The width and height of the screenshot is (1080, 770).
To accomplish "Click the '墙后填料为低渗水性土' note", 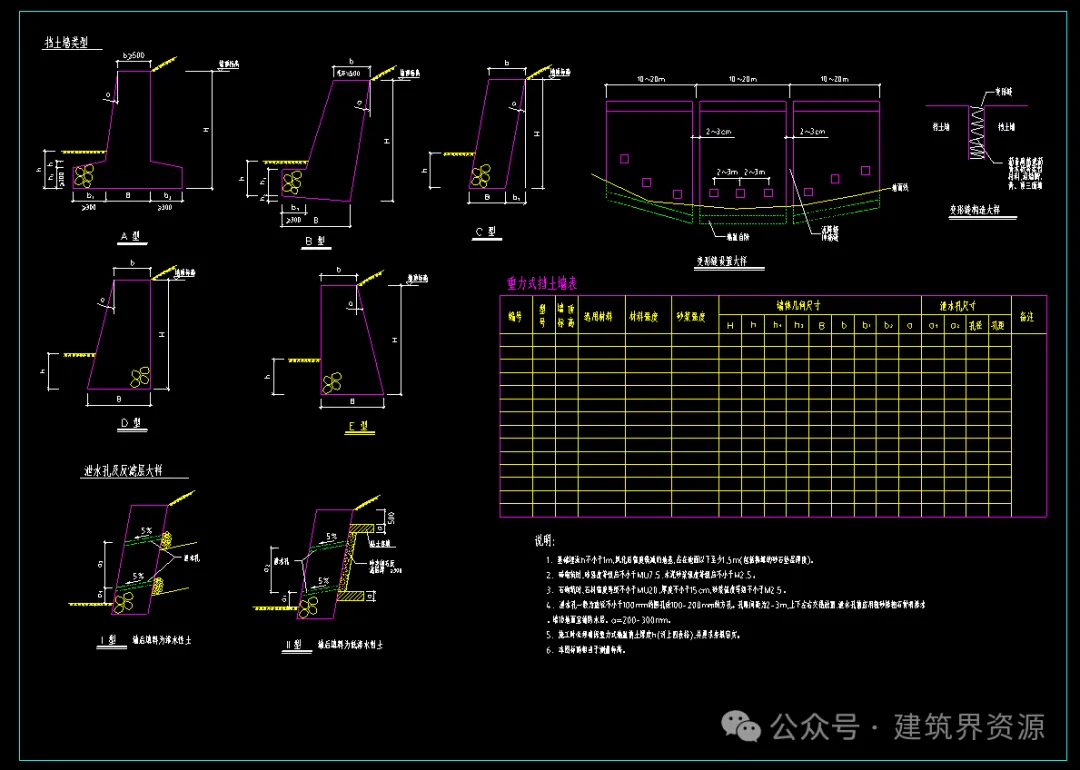I will tap(349, 645).
